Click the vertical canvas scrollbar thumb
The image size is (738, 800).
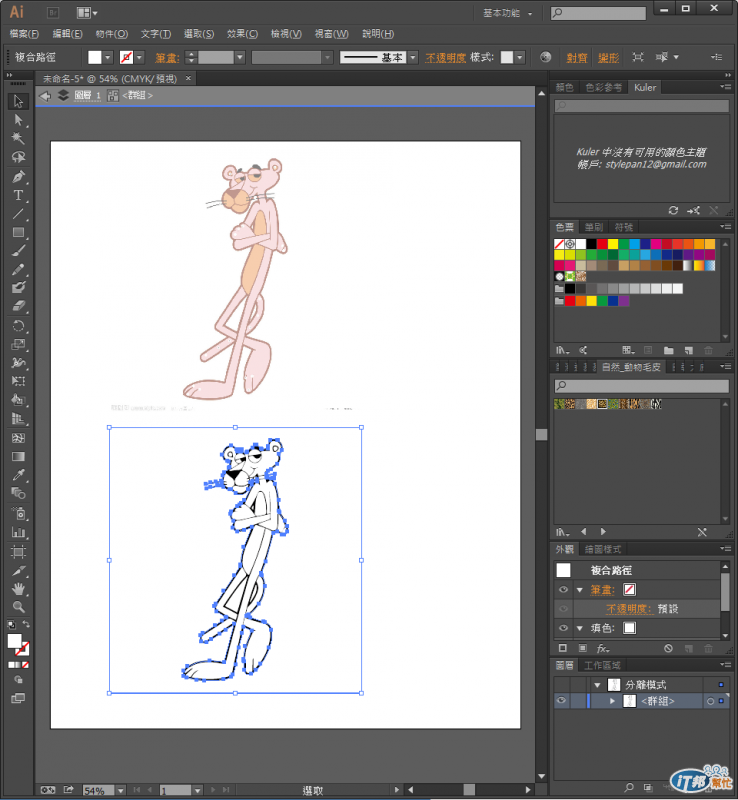click(x=542, y=434)
